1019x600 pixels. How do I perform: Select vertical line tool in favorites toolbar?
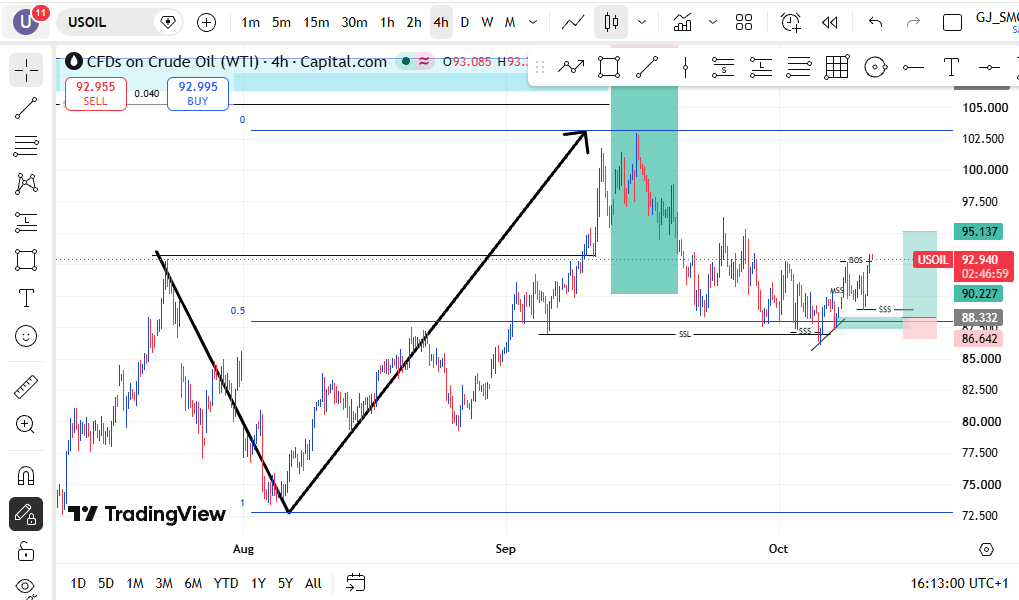pyautogui.click(x=685, y=67)
